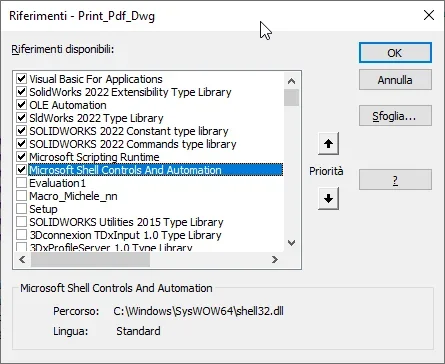Screen dimensions: 445x364
Task: Select 'SldWorks 2022 Type Library' row text
Action: (96, 118)
